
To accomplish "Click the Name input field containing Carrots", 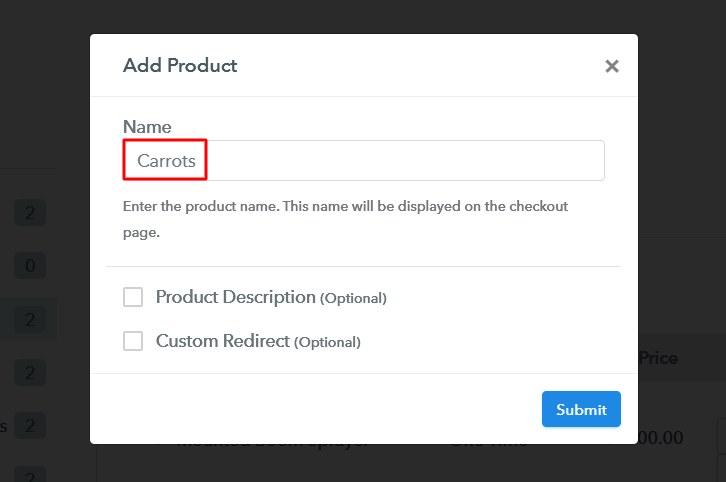I will click(x=363, y=160).
